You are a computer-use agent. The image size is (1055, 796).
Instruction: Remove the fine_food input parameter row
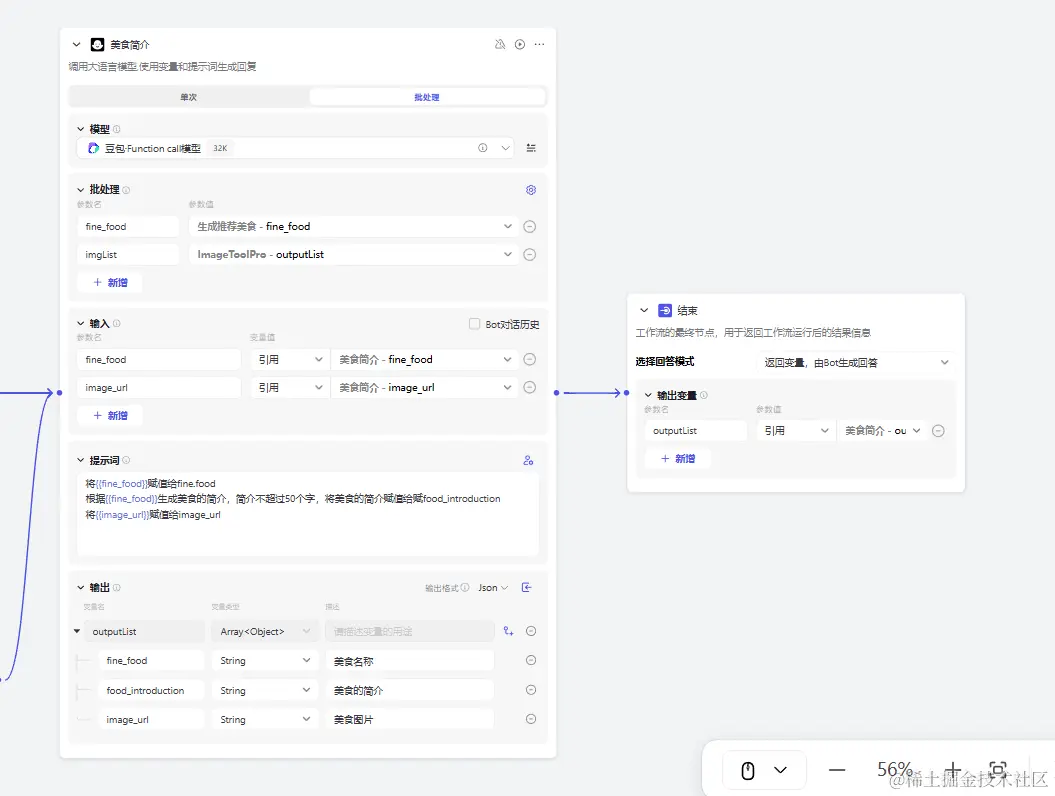pos(530,359)
